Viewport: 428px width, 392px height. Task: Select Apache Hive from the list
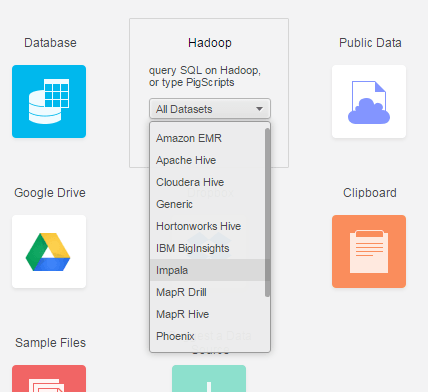pos(208,160)
